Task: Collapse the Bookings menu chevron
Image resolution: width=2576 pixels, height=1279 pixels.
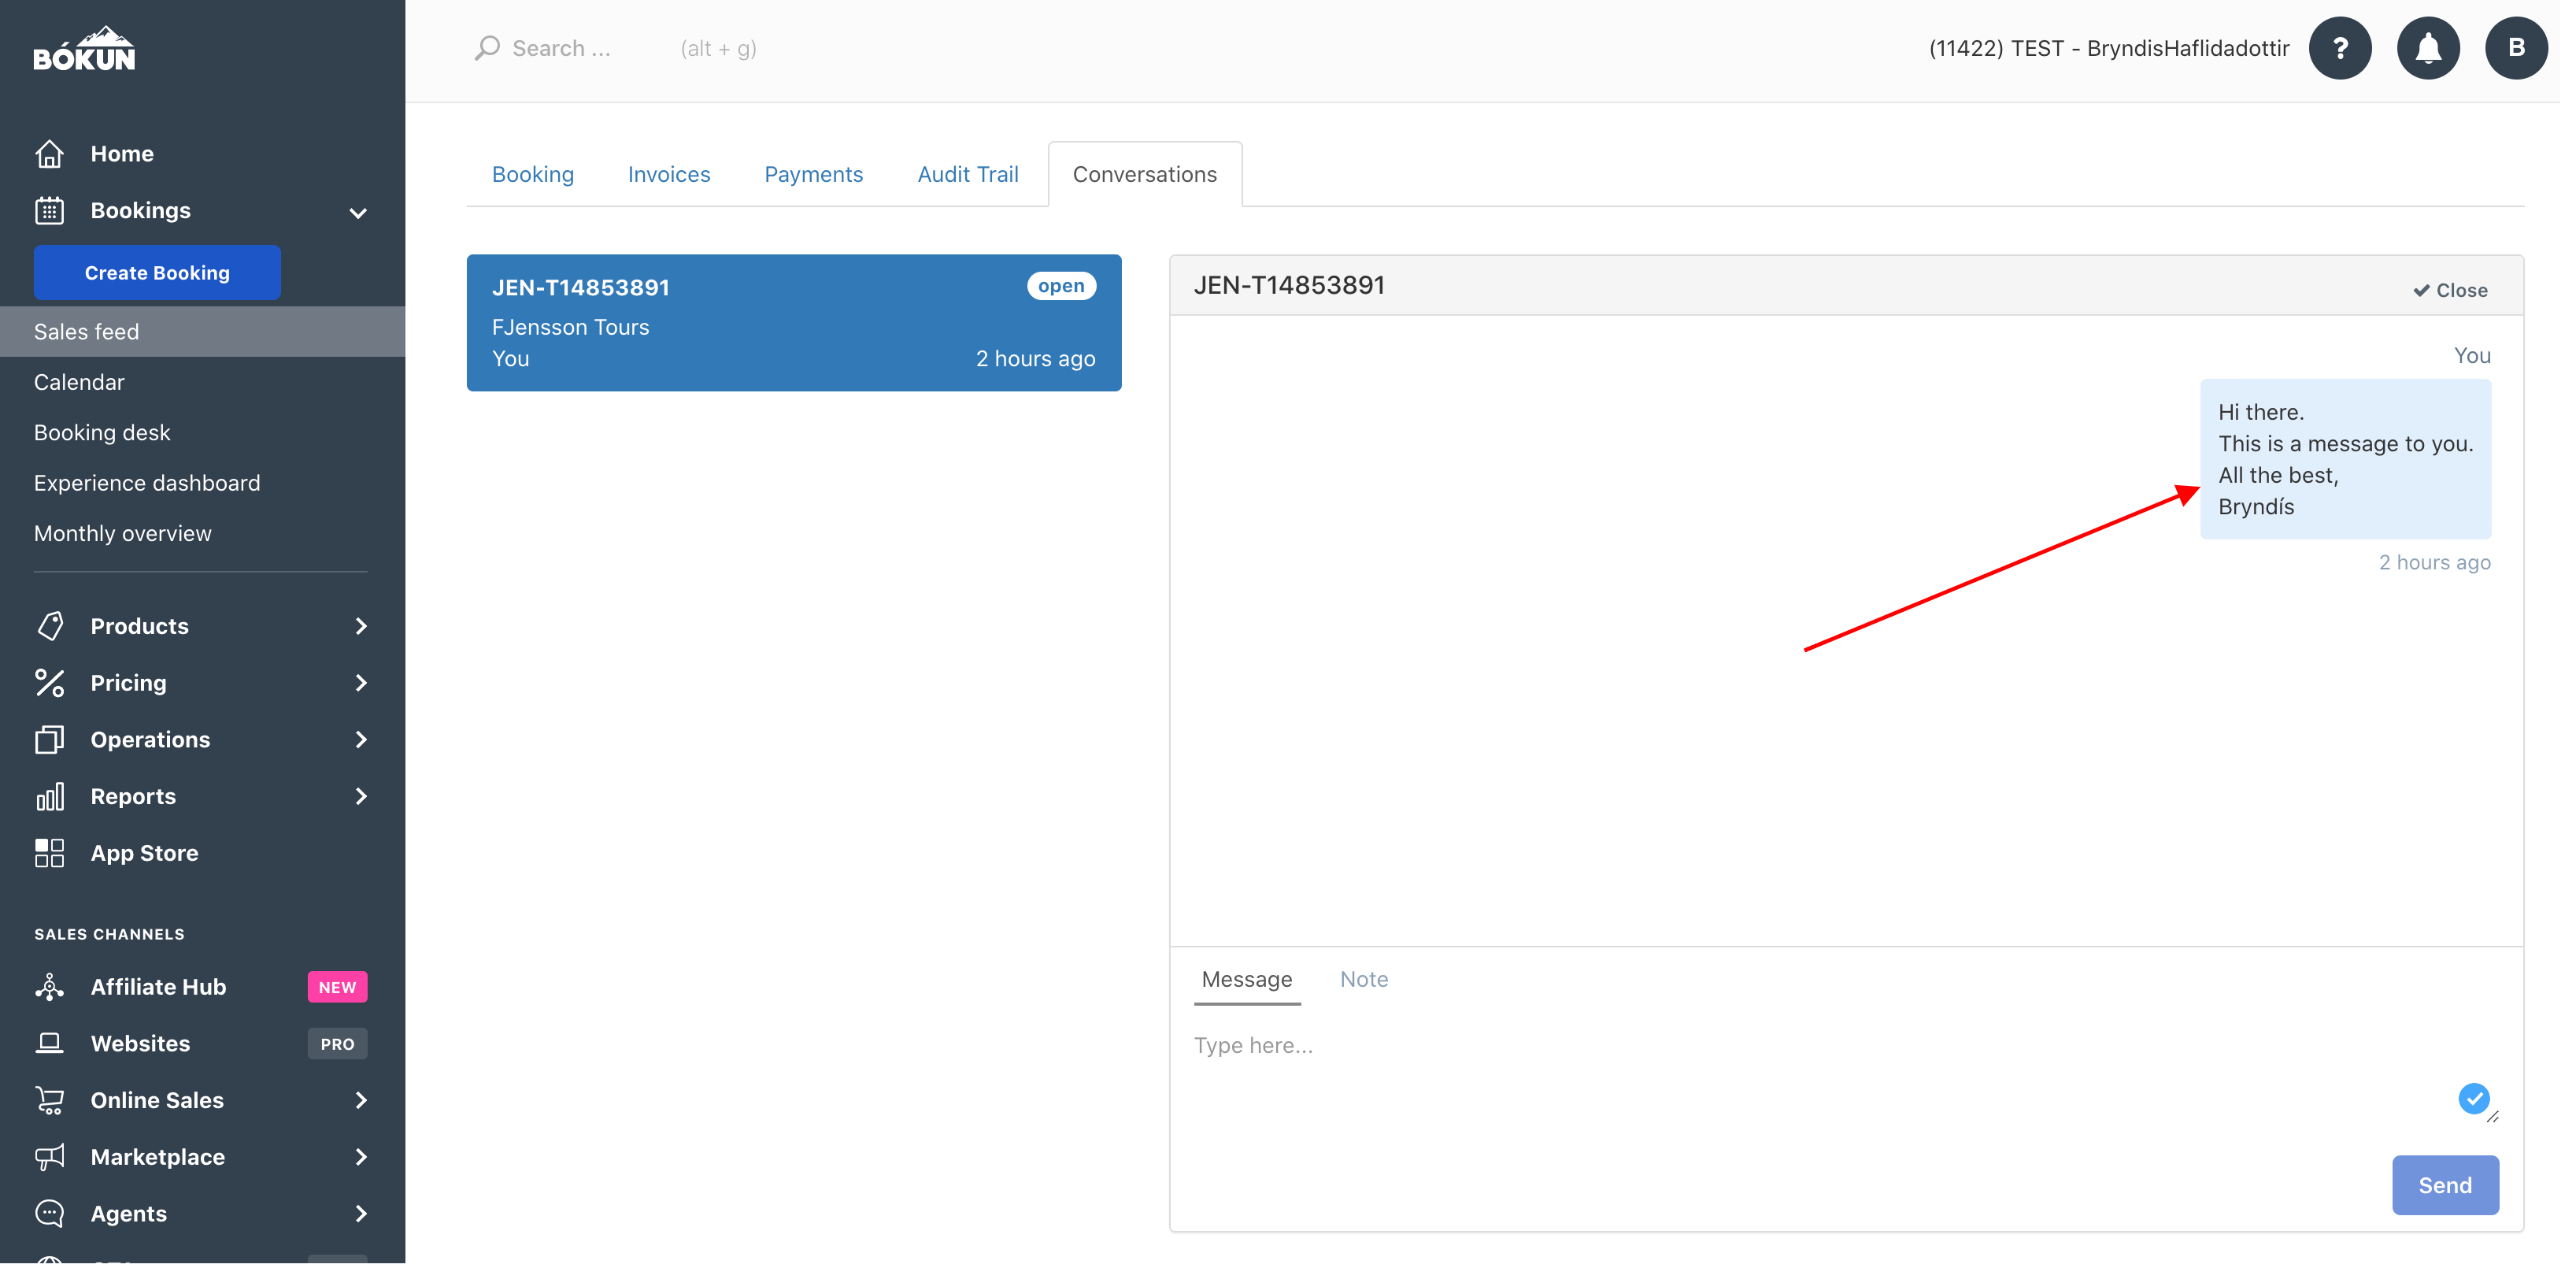Action: (x=361, y=214)
